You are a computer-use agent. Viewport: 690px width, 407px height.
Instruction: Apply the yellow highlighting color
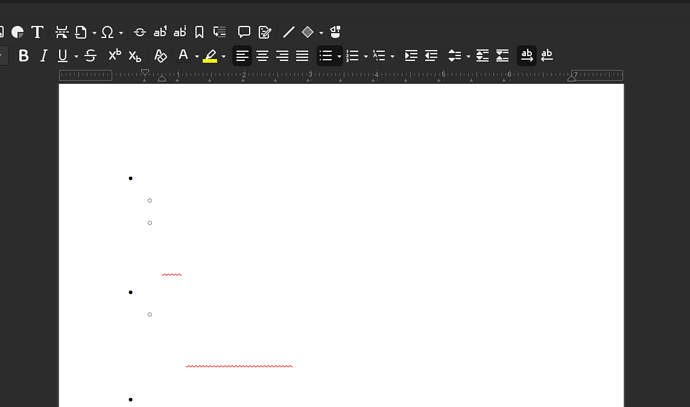click(210, 56)
